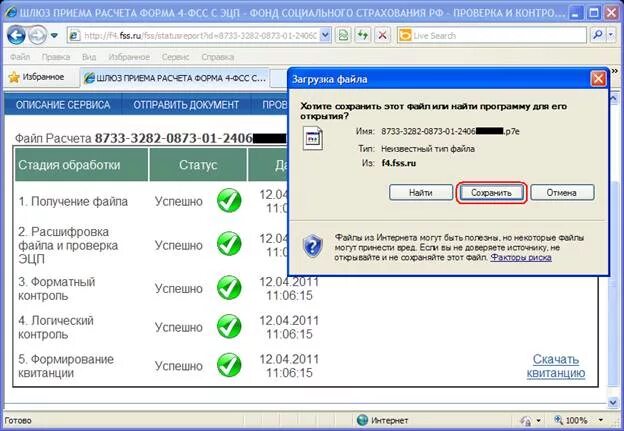Click the f4.fss.ru source text in dialog
The image size is (624, 431).
pyautogui.click(x=399, y=163)
